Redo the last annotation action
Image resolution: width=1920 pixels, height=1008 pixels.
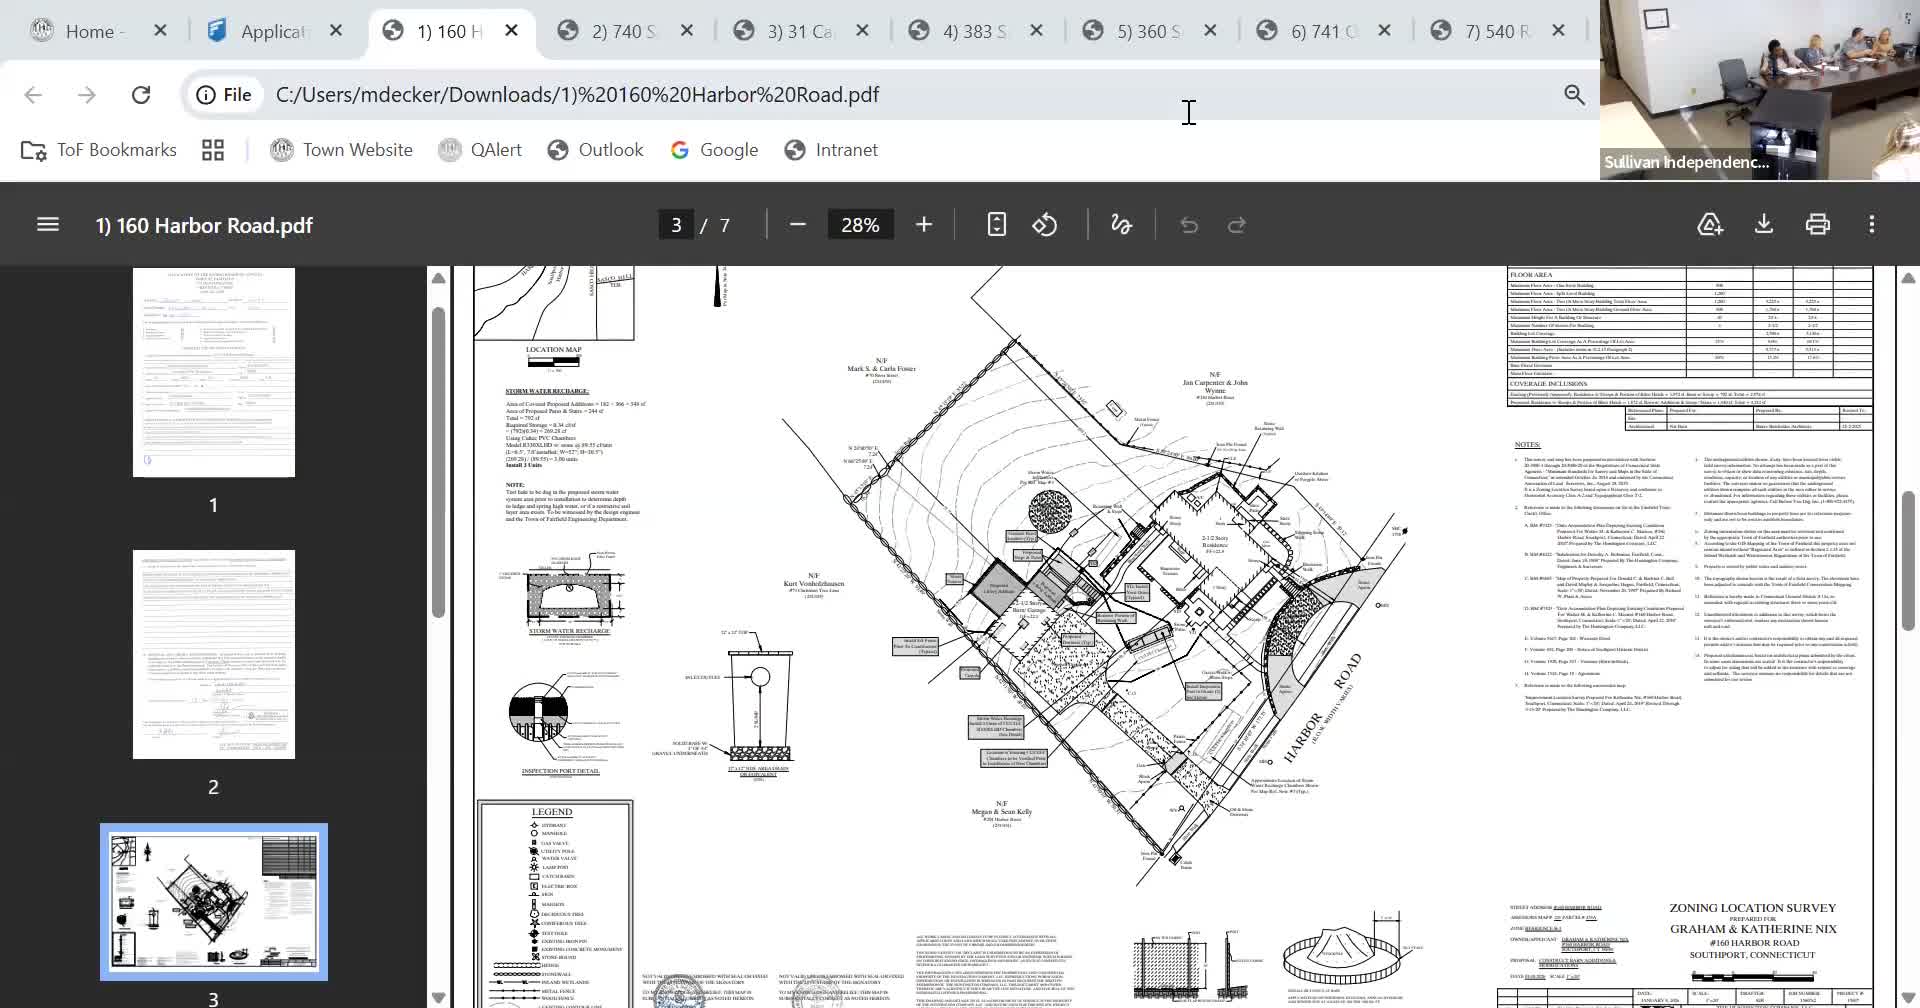(1238, 224)
